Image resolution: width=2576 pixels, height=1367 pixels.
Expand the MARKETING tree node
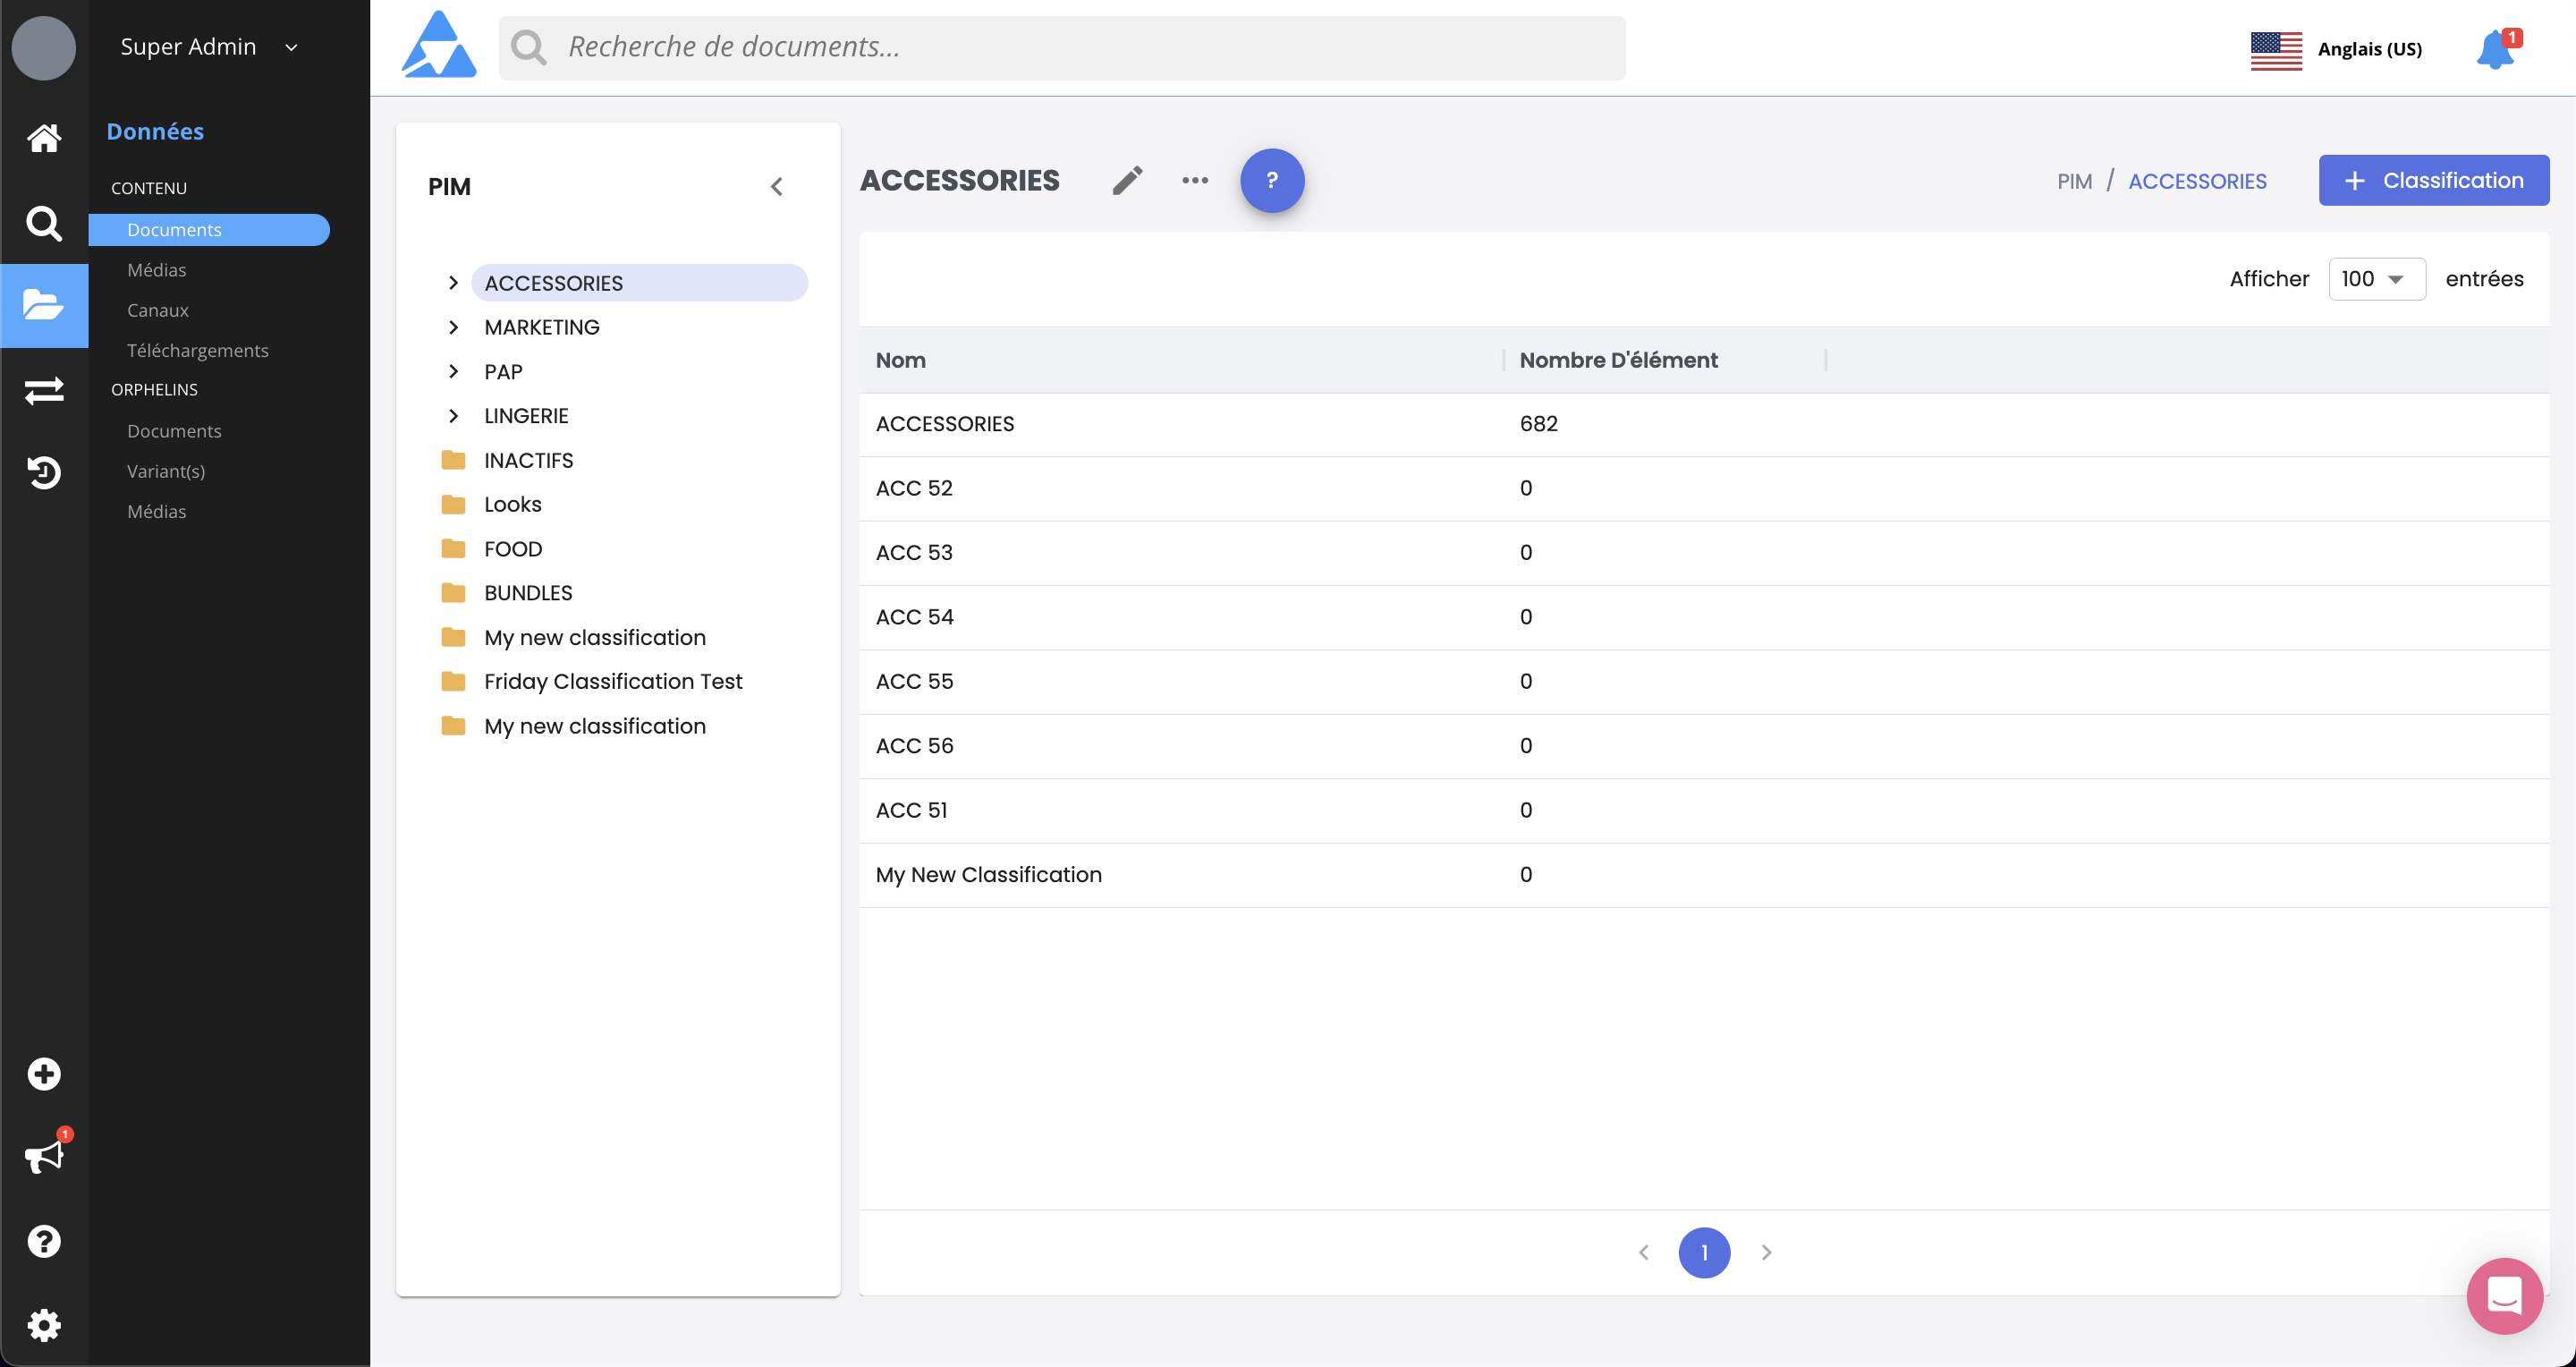pyautogui.click(x=453, y=327)
